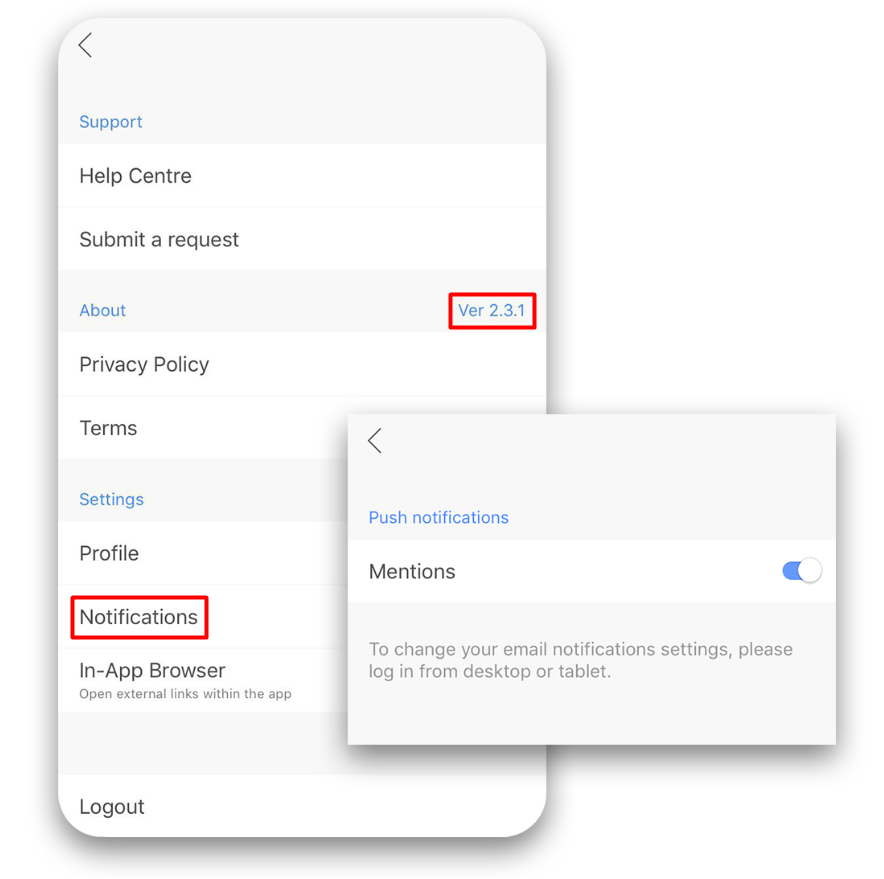Click the About section header
The height and width of the screenshot is (879, 884).
pos(102,310)
